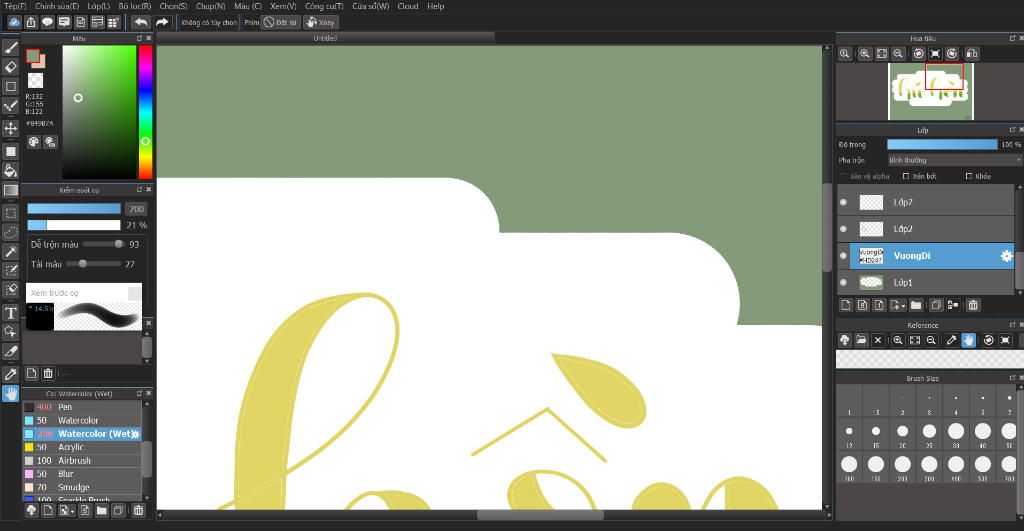Open the Tệp(F) menu
The image size is (1024, 531).
tap(15, 6)
